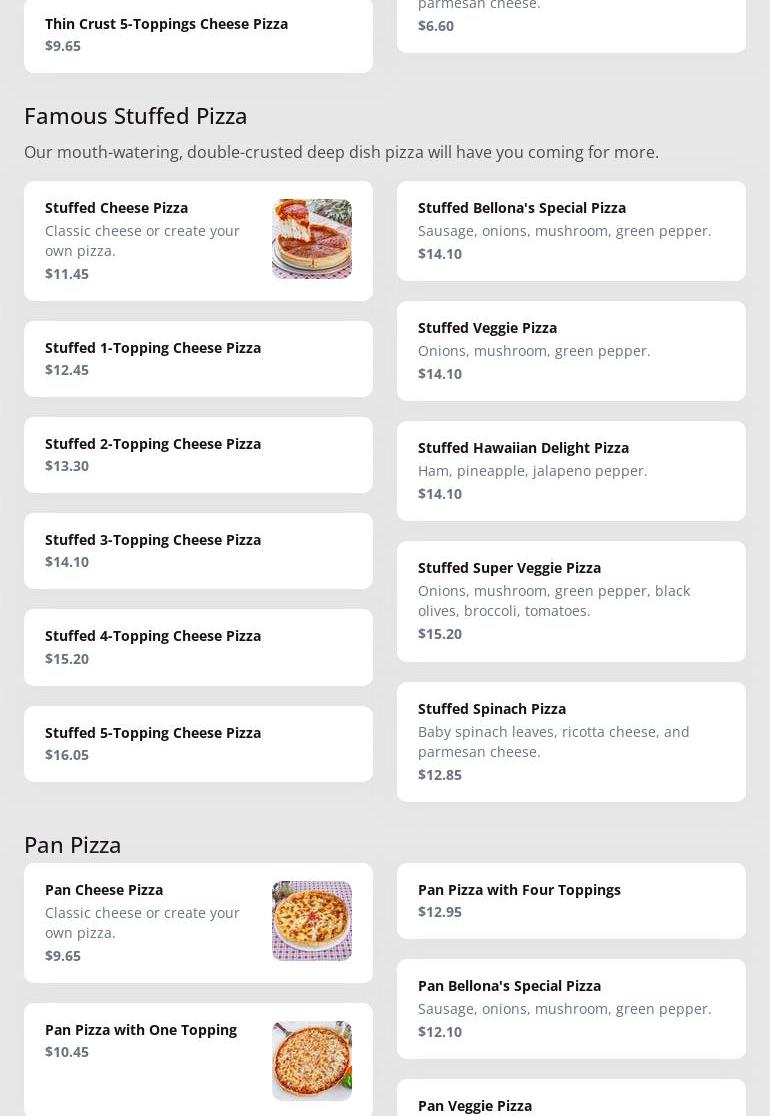Image resolution: width=770 pixels, height=1116 pixels.
Task: Open Pan Bellona's Special Pizza
Action: coord(570,1008)
